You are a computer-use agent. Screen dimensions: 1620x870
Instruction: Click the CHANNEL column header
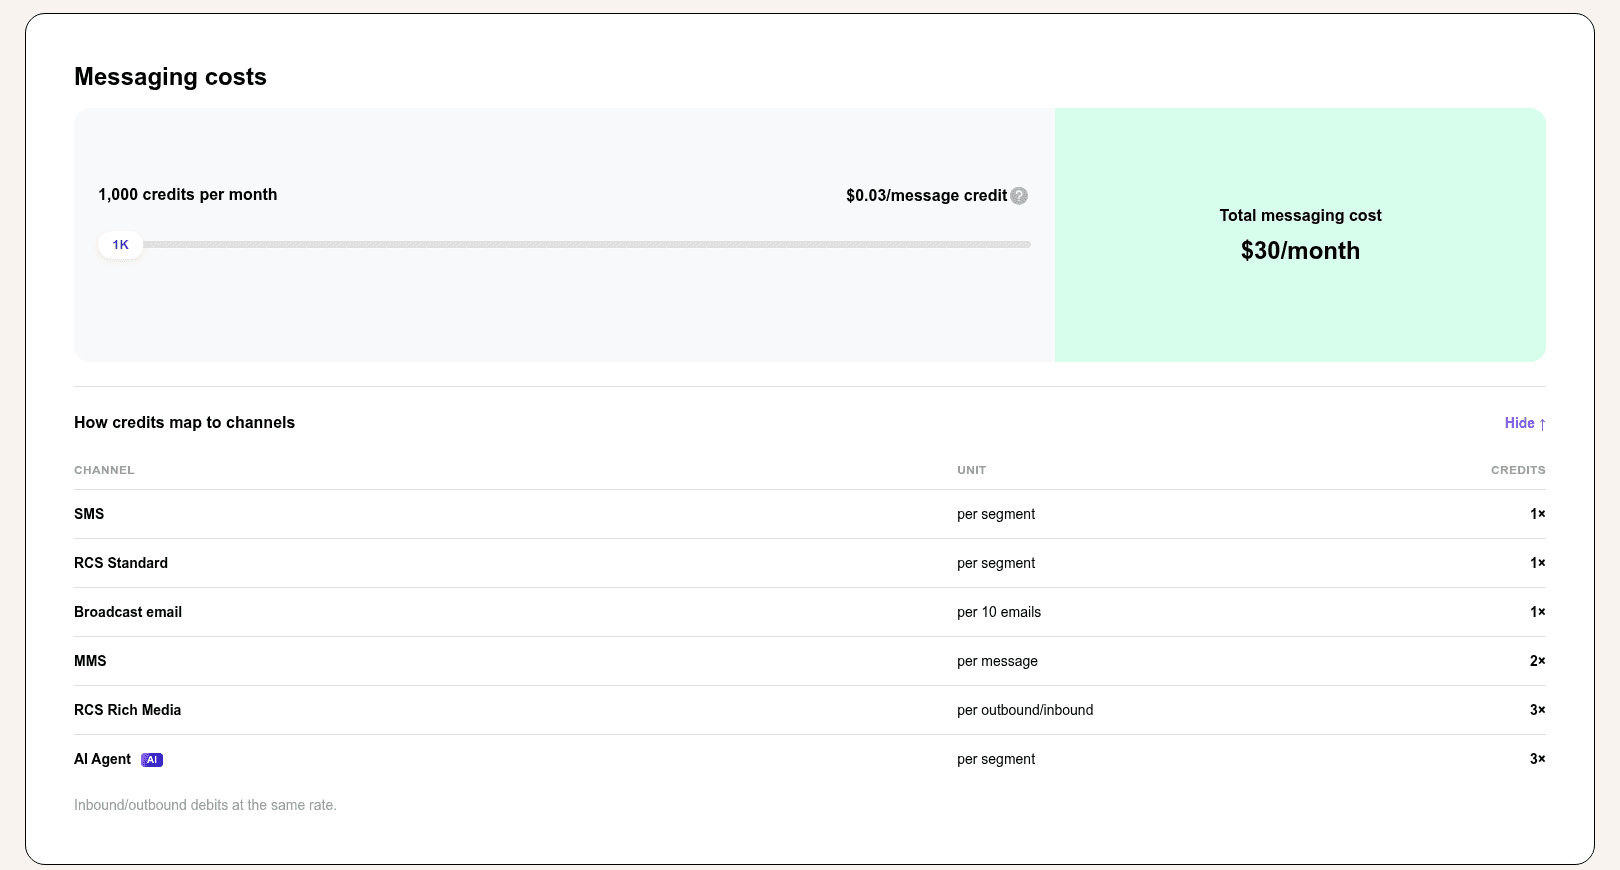[104, 470]
